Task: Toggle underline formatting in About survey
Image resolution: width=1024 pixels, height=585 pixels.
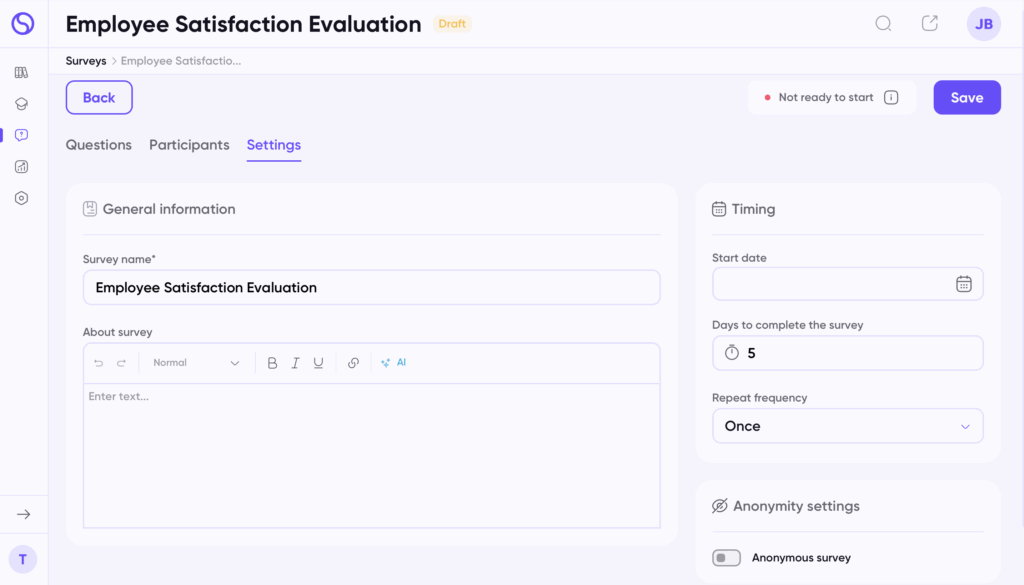Action: pos(318,363)
